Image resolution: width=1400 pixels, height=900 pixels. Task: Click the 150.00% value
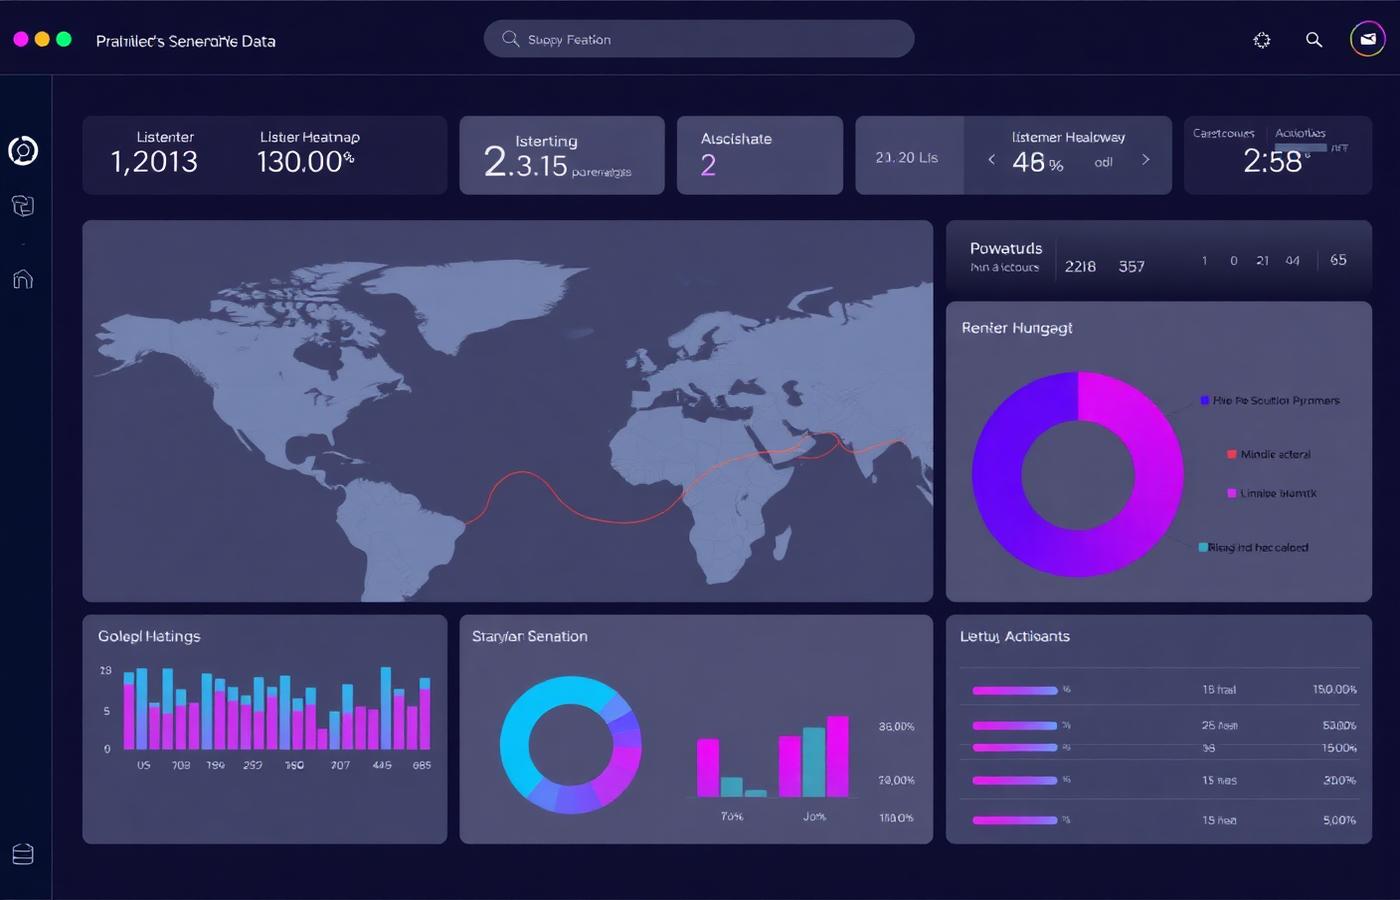tap(1334, 690)
